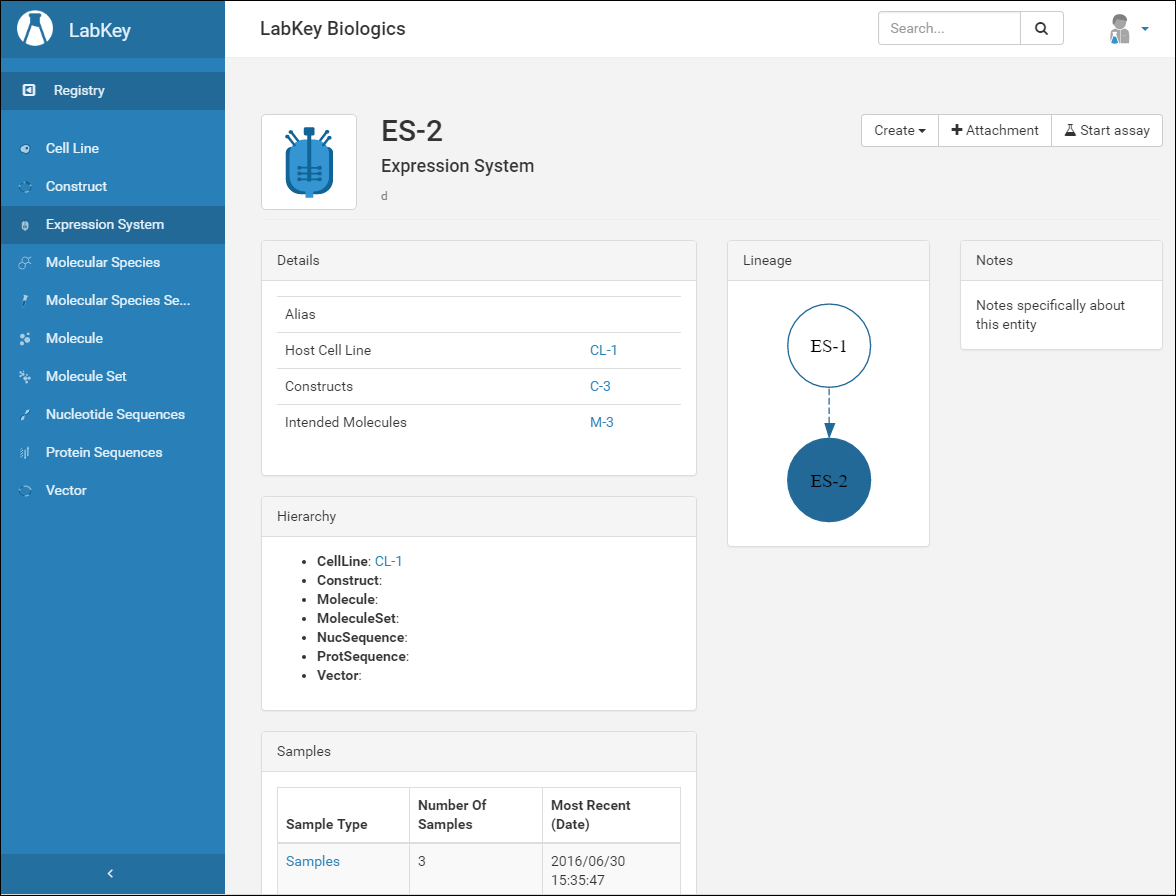1176x896 pixels.
Task: Open the CL-1 link in Hierarchy
Action: (388, 562)
